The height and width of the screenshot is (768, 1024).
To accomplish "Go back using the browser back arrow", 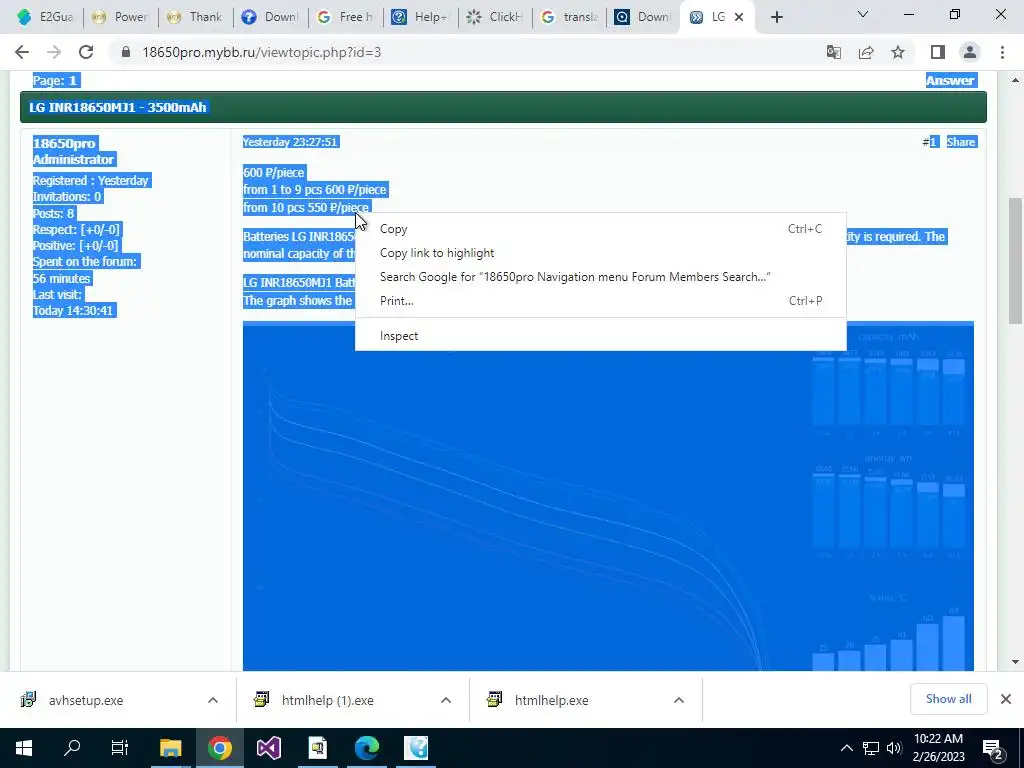I will point(22,52).
